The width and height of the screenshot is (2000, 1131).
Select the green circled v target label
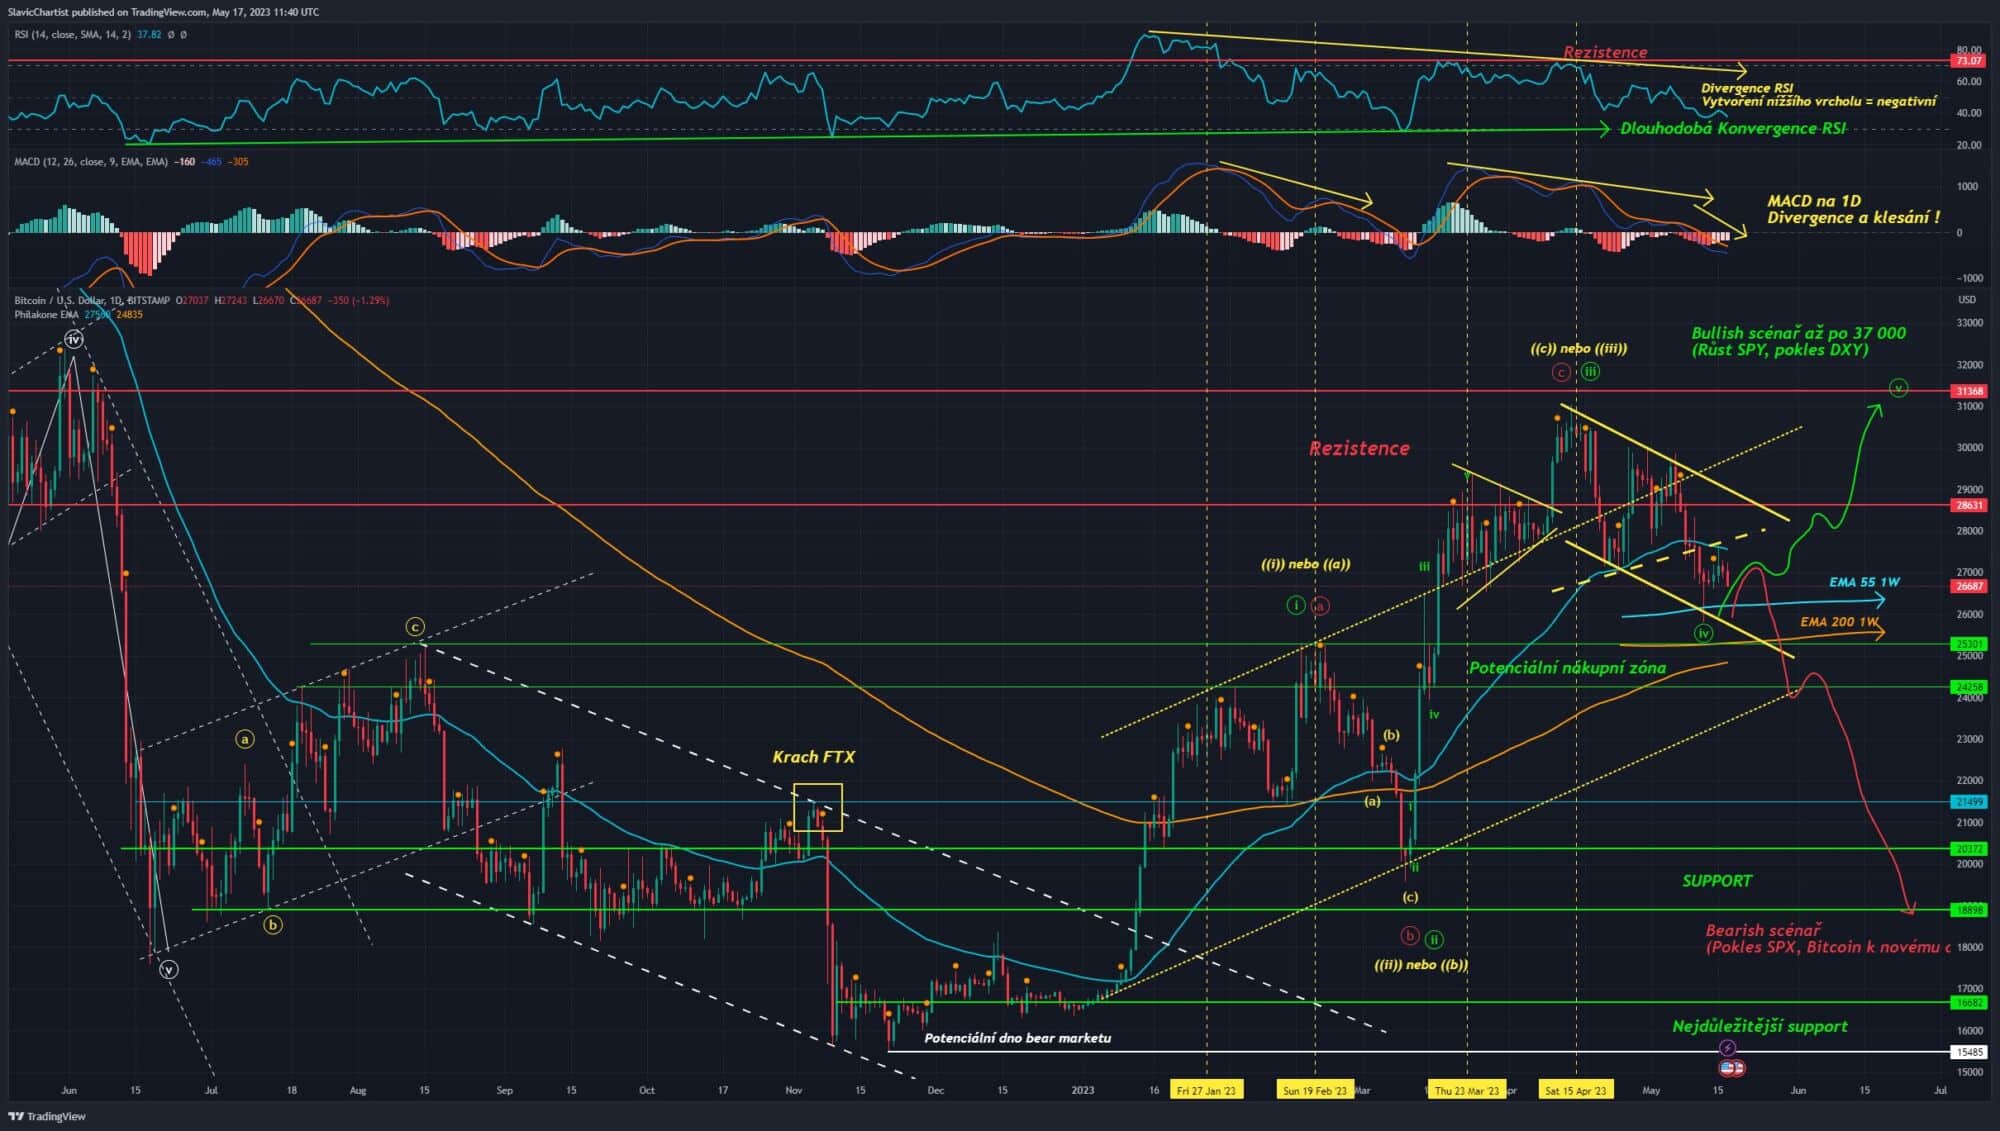(x=1898, y=387)
